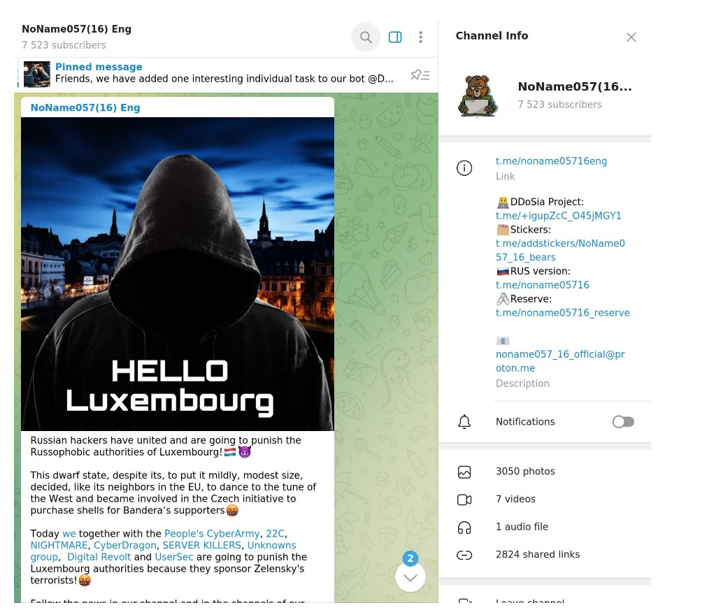Screen dimensions: 716x613
Task: Follow the t.me/noname05716_reserve link
Action: pos(563,313)
